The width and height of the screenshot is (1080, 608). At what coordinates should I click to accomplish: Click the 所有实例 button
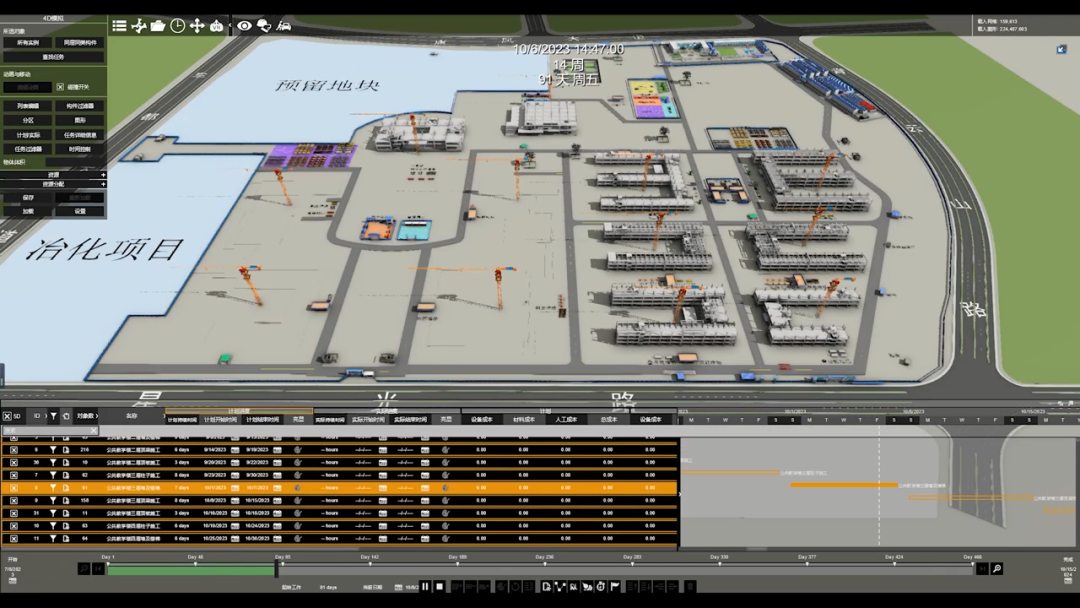(x=27, y=43)
